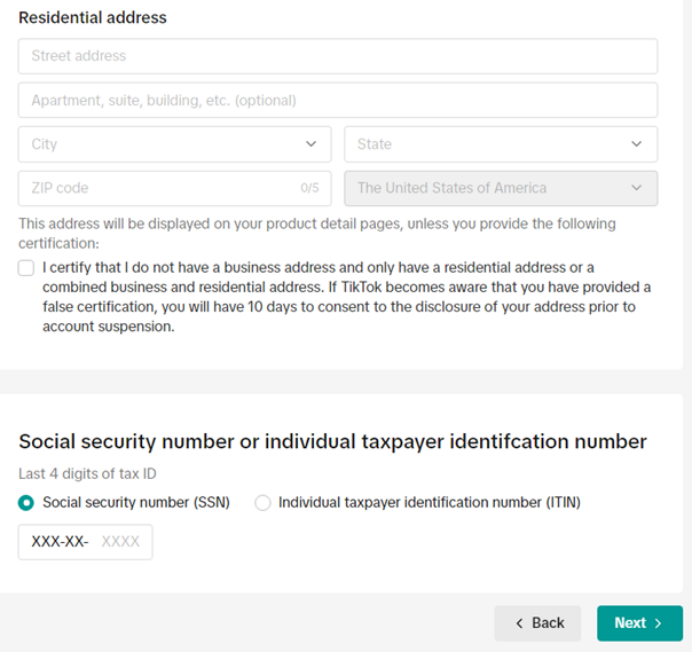Click the chevron arrow in the City field
The image size is (692, 652).
(x=311, y=144)
